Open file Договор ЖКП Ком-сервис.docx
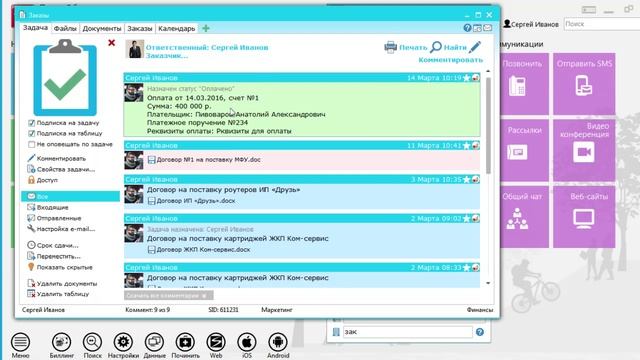The image size is (640, 360). 199,249
